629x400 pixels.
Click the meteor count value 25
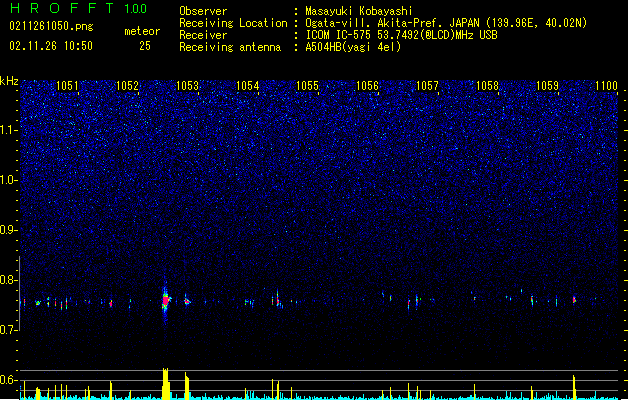tap(145, 46)
